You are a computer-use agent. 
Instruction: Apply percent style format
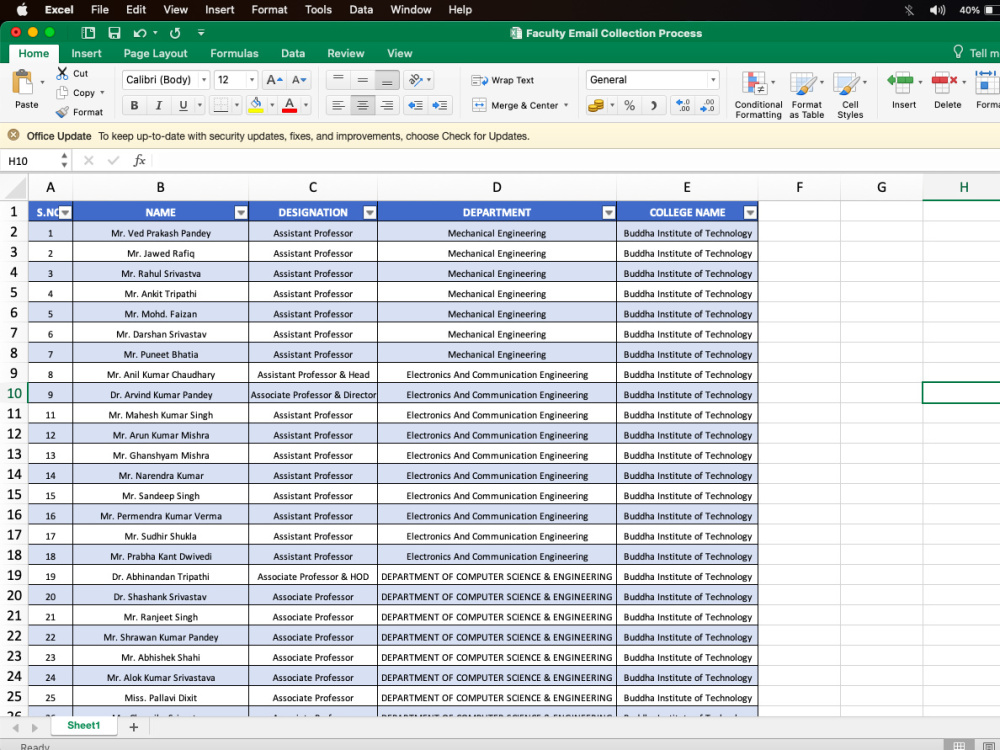[x=629, y=105]
